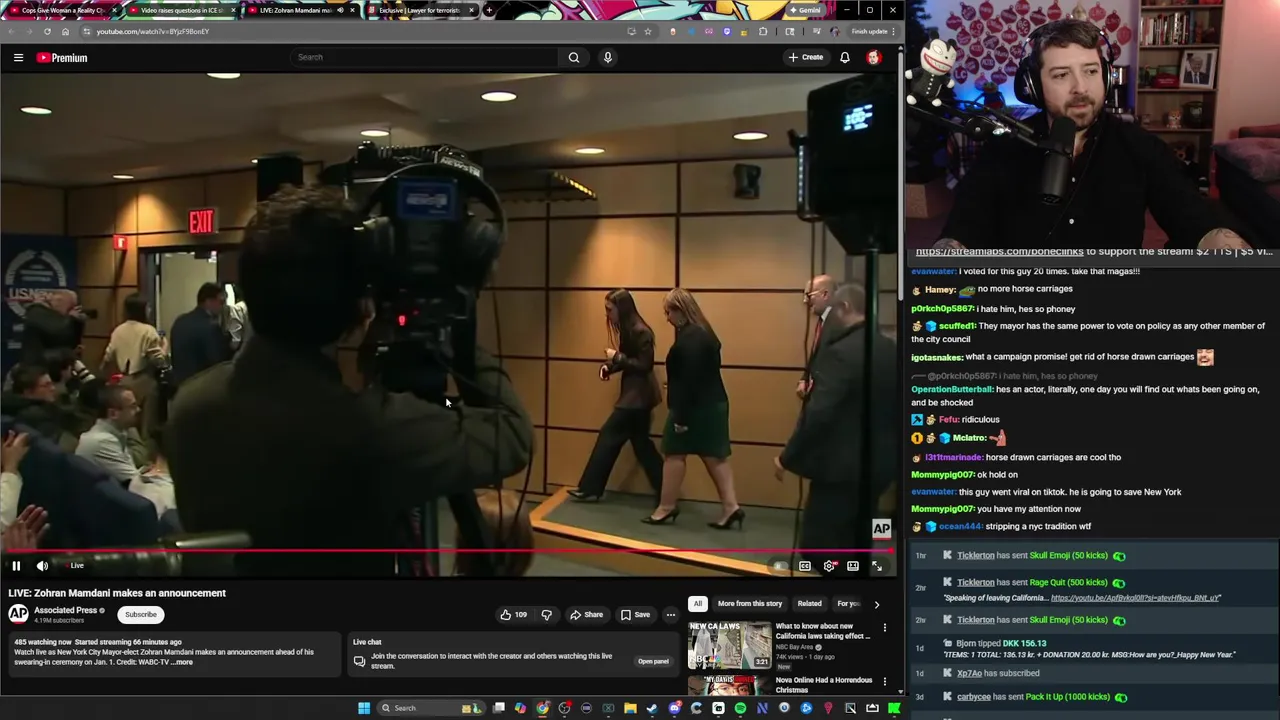Enter fullscreen video mode
This screenshot has width=1280, height=720.
click(877, 566)
